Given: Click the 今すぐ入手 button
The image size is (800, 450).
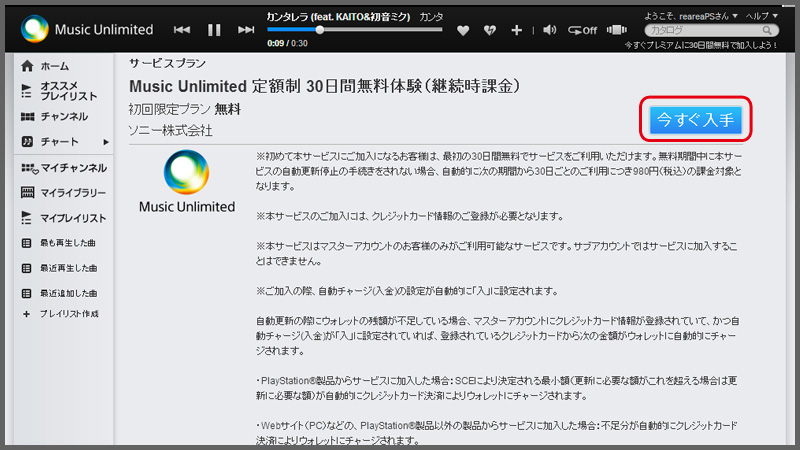Looking at the screenshot, I should (695, 119).
